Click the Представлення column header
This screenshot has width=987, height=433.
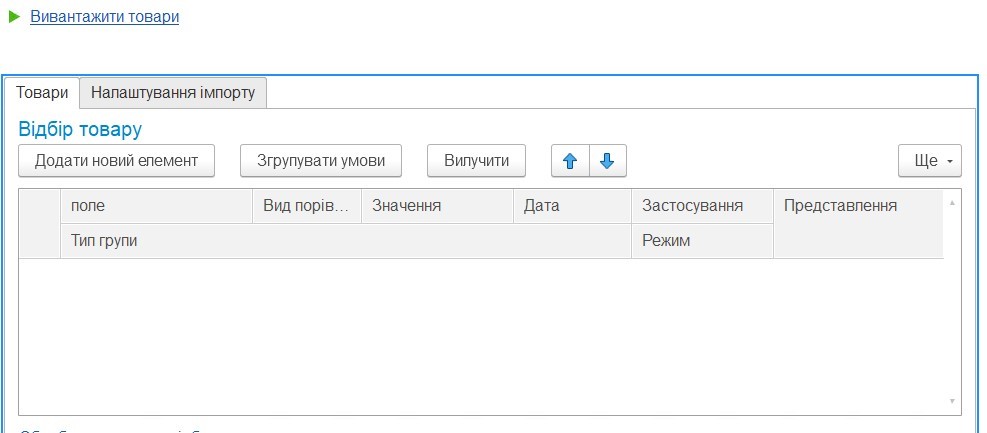point(859,223)
